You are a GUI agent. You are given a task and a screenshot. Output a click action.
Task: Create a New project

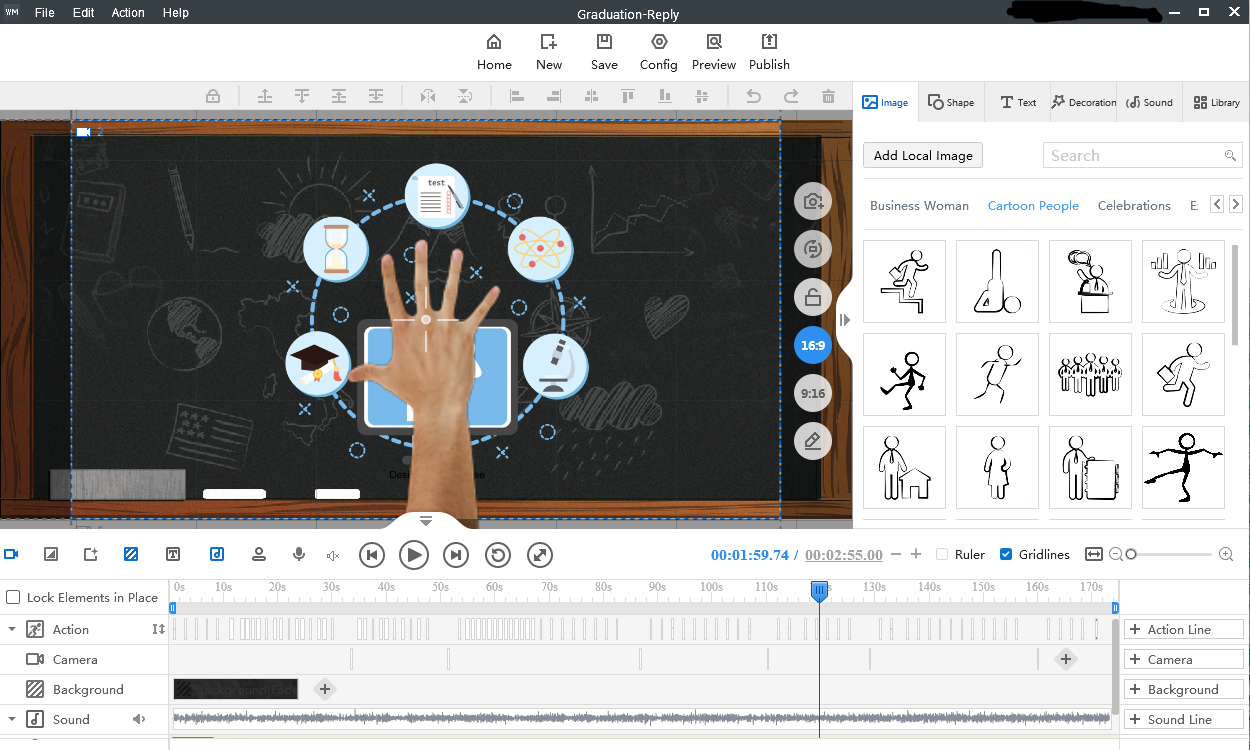tap(549, 52)
